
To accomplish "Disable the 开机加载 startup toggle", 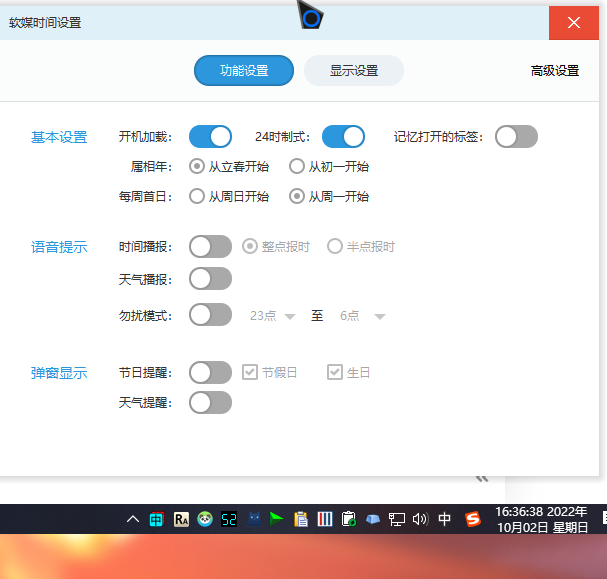I will click(x=210, y=136).
